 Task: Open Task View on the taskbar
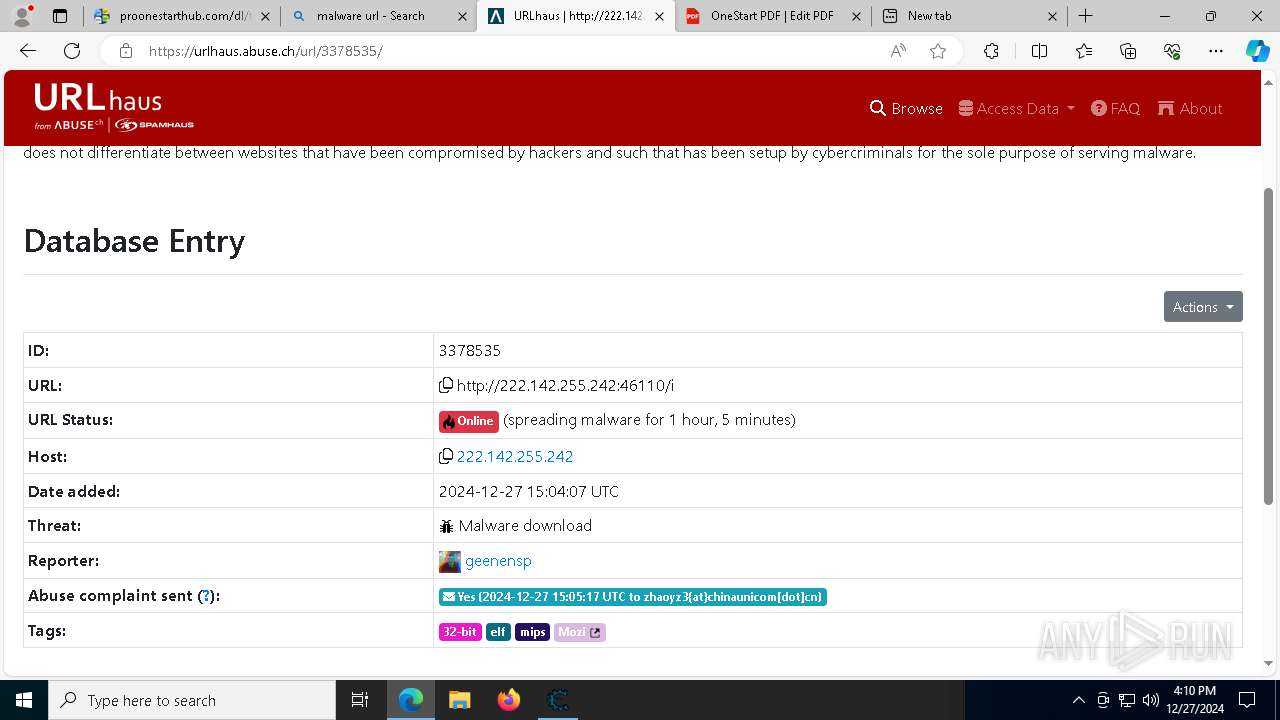tap(360, 700)
